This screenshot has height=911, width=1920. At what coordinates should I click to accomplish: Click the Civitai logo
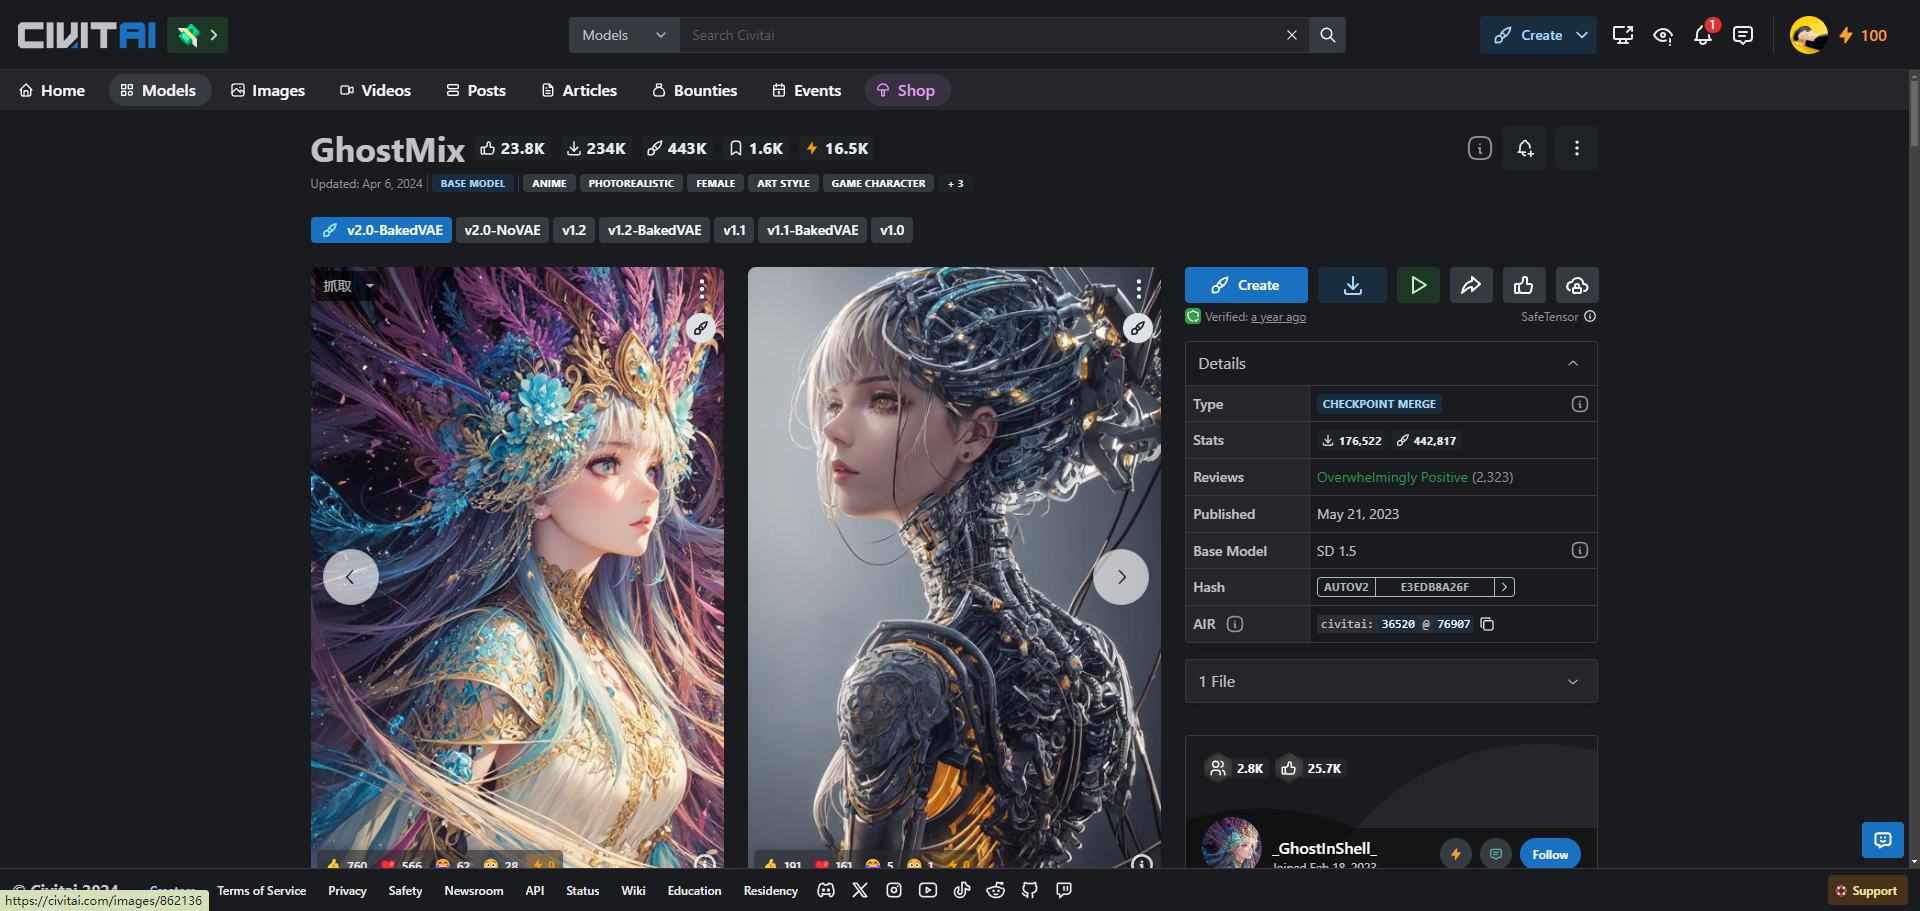tap(87, 35)
